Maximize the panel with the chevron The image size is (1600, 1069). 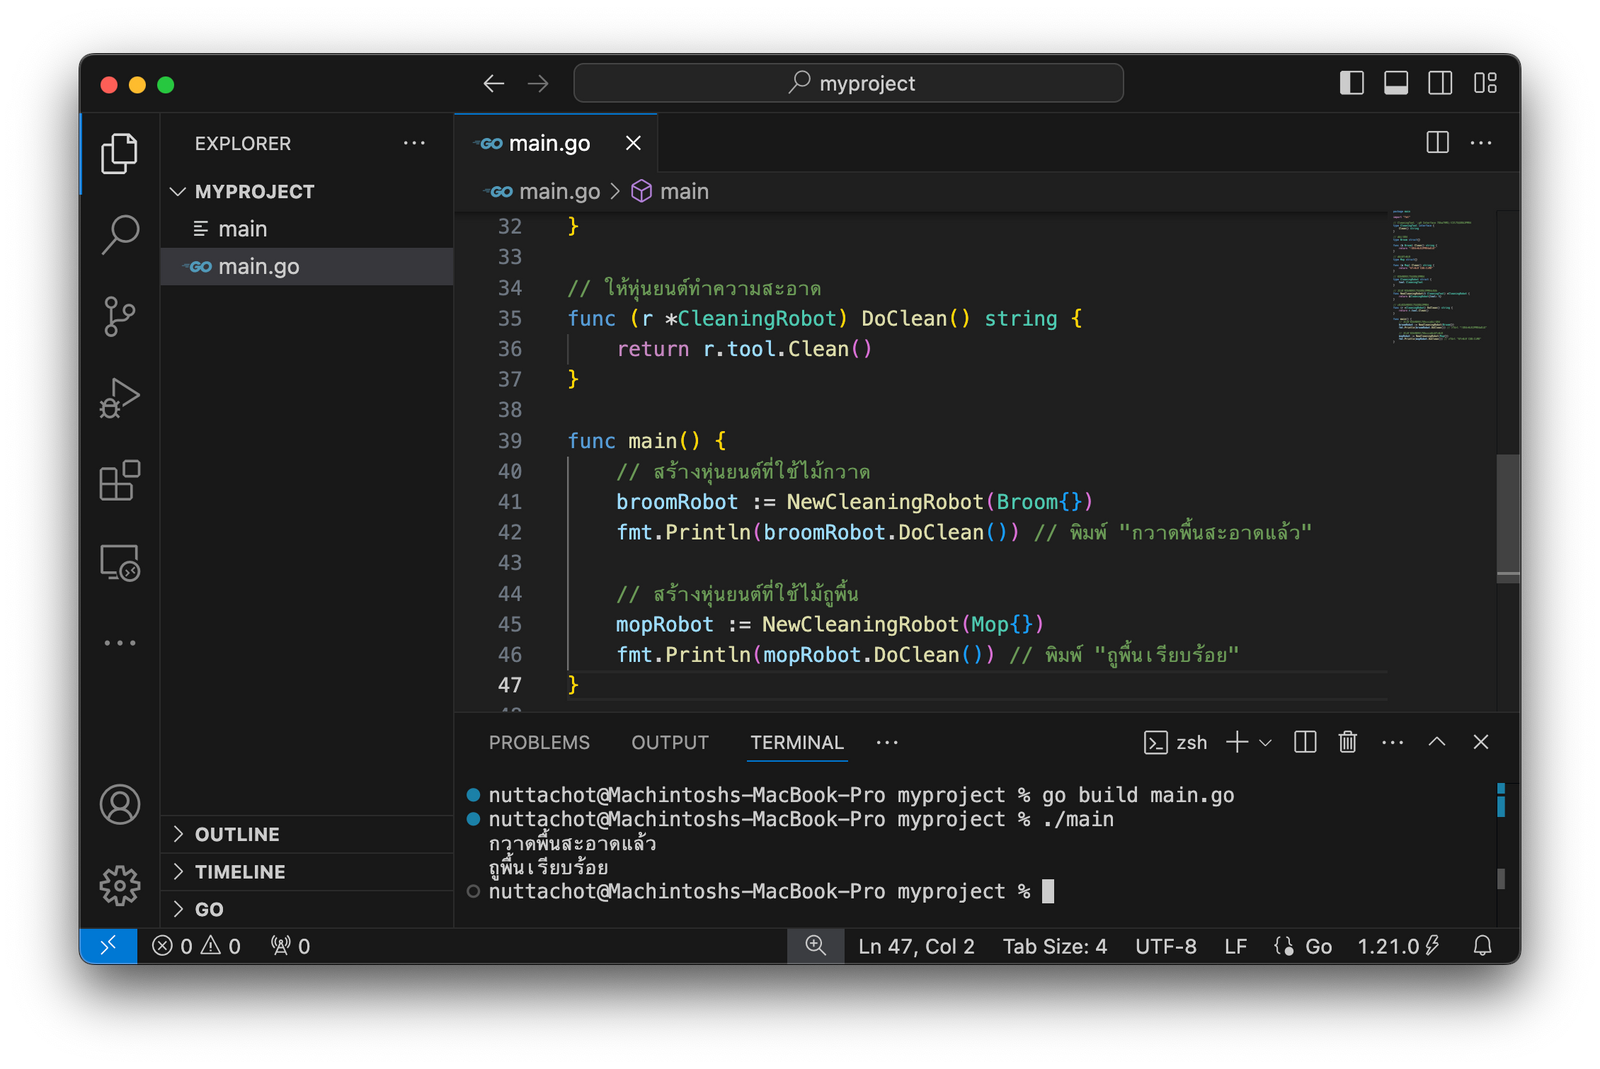click(x=1437, y=742)
